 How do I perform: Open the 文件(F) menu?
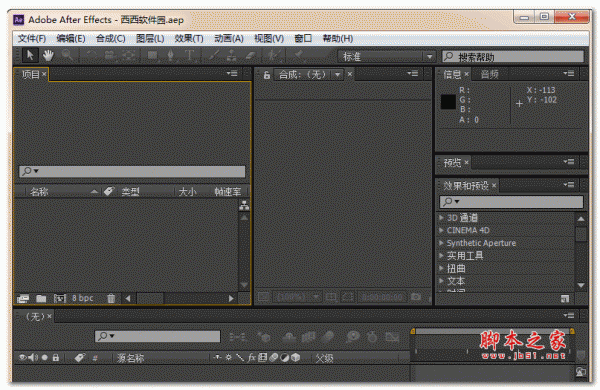(32, 39)
